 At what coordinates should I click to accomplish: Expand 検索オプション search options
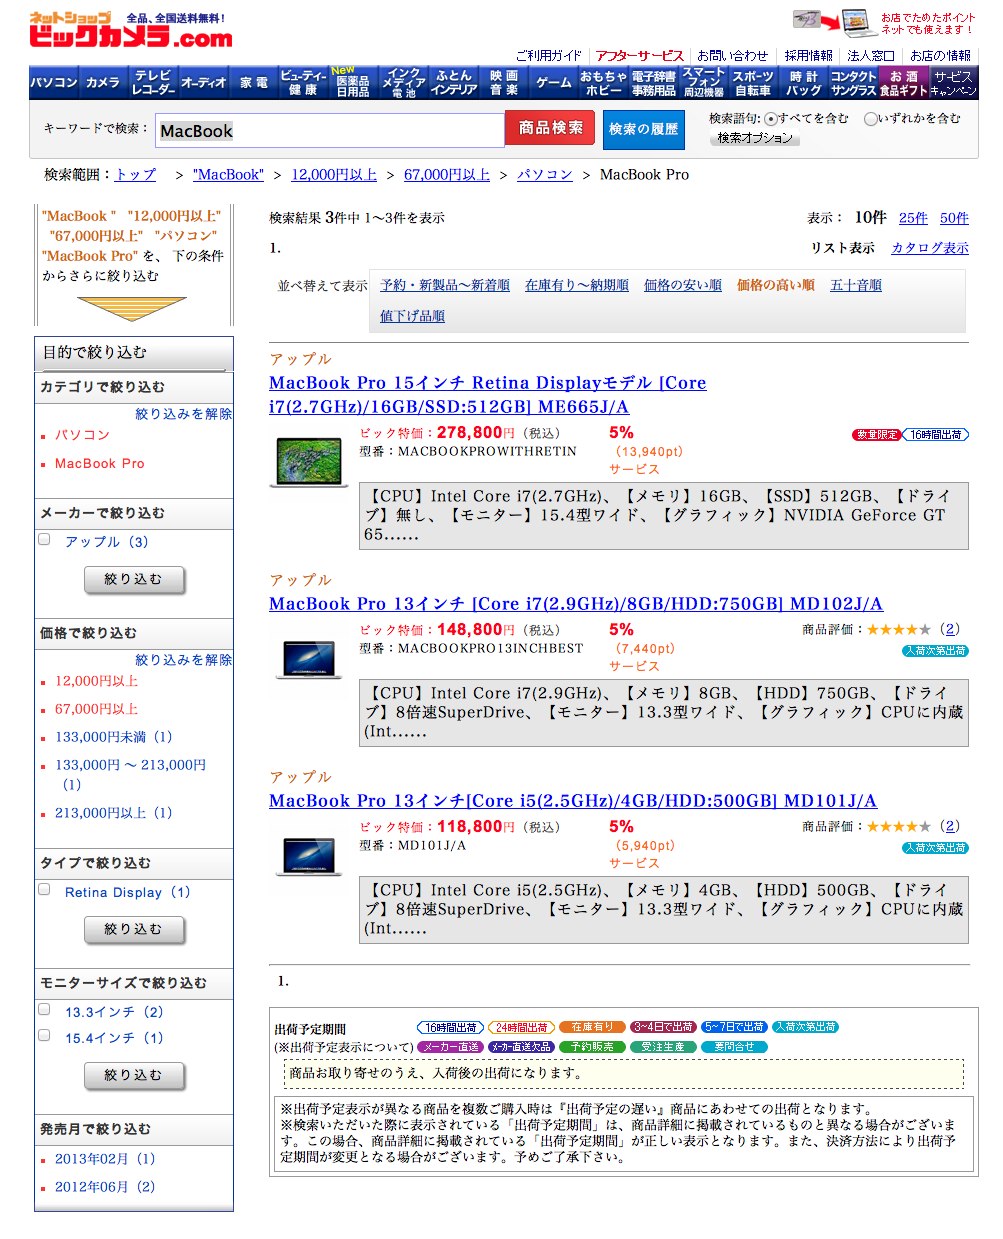click(x=755, y=138)
